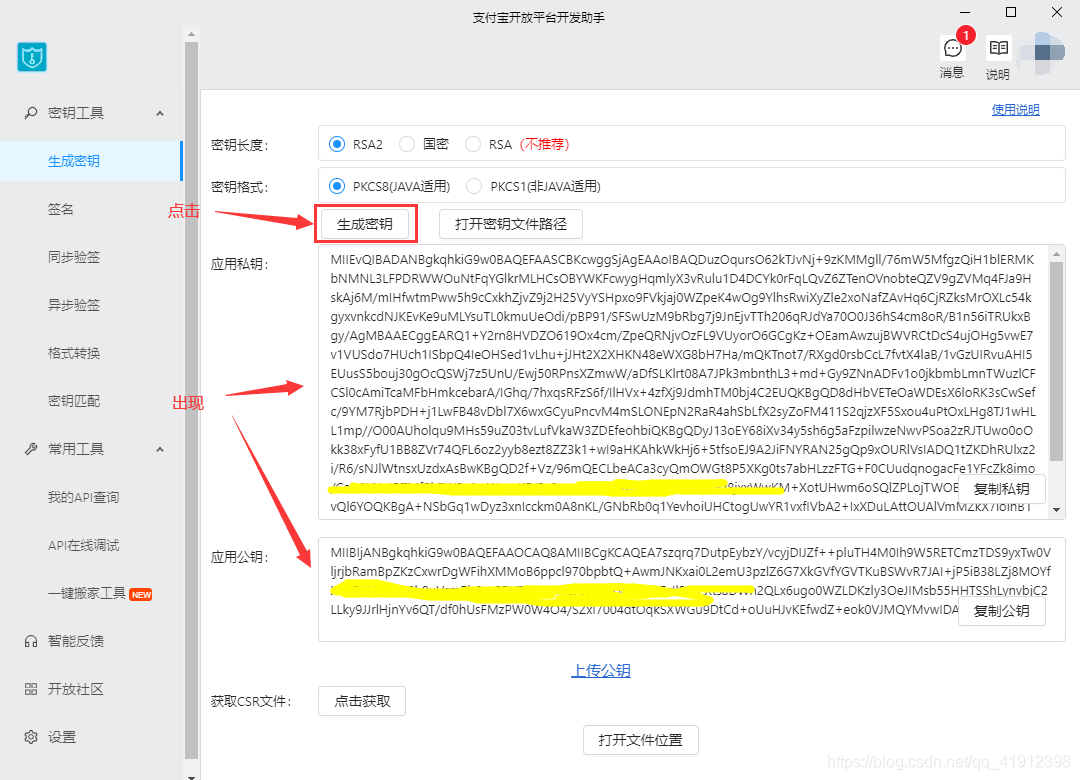Click the private key scrollbar up arrow
The image size is (1080, 780).
coord(1057,254)
